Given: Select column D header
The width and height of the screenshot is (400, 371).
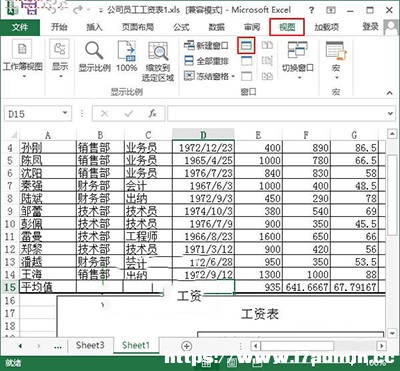Looking at the screenshot, I should (203, 135).
